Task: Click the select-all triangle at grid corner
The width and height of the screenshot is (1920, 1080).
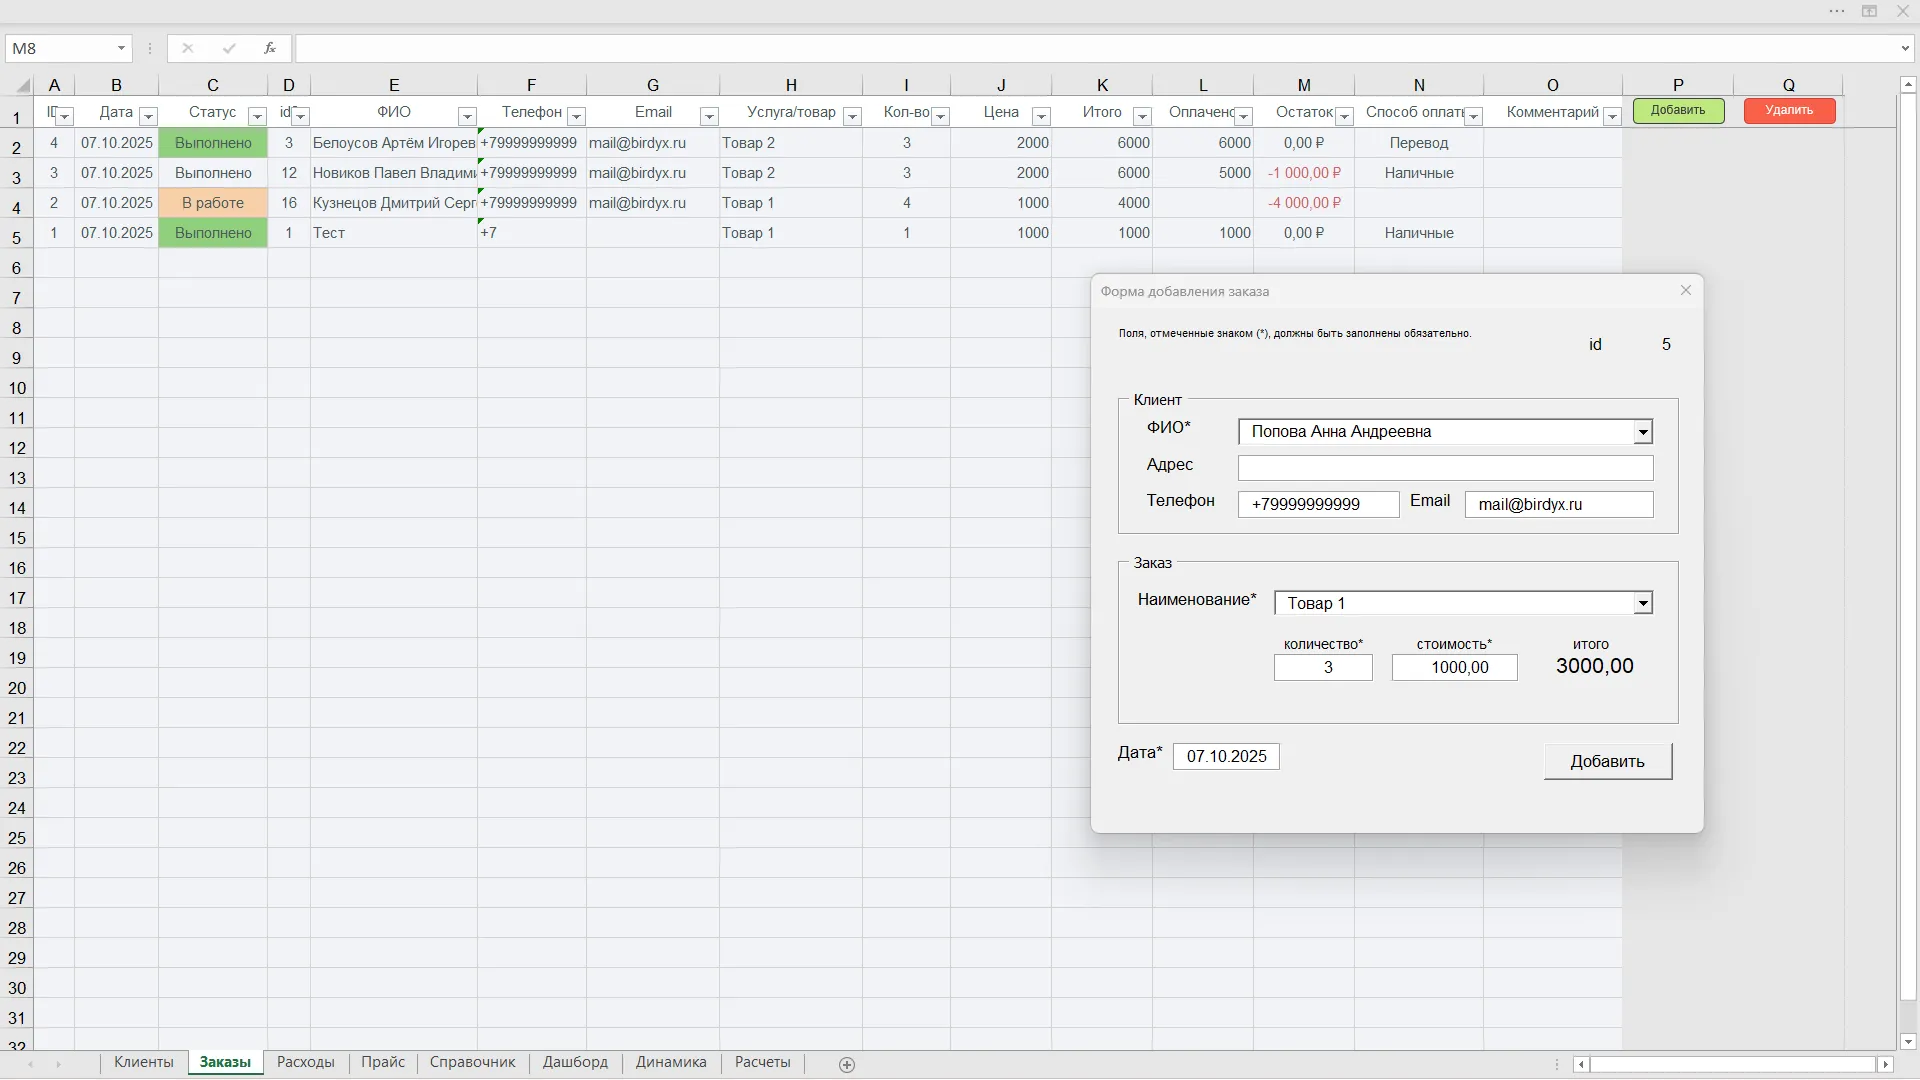Action: (x=24, y=86)
